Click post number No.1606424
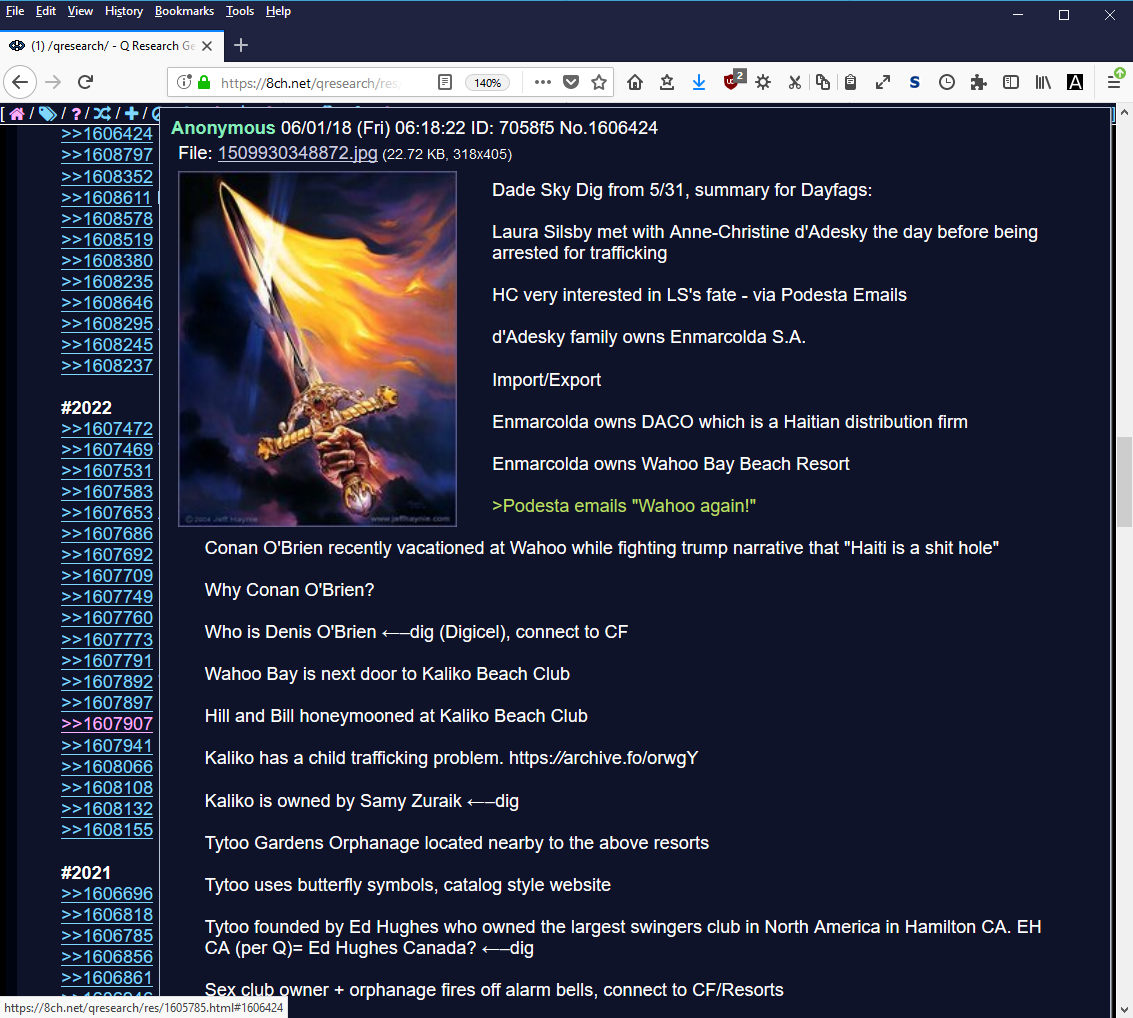This screenshot has height=1018, width=1133. coord(608,128)
